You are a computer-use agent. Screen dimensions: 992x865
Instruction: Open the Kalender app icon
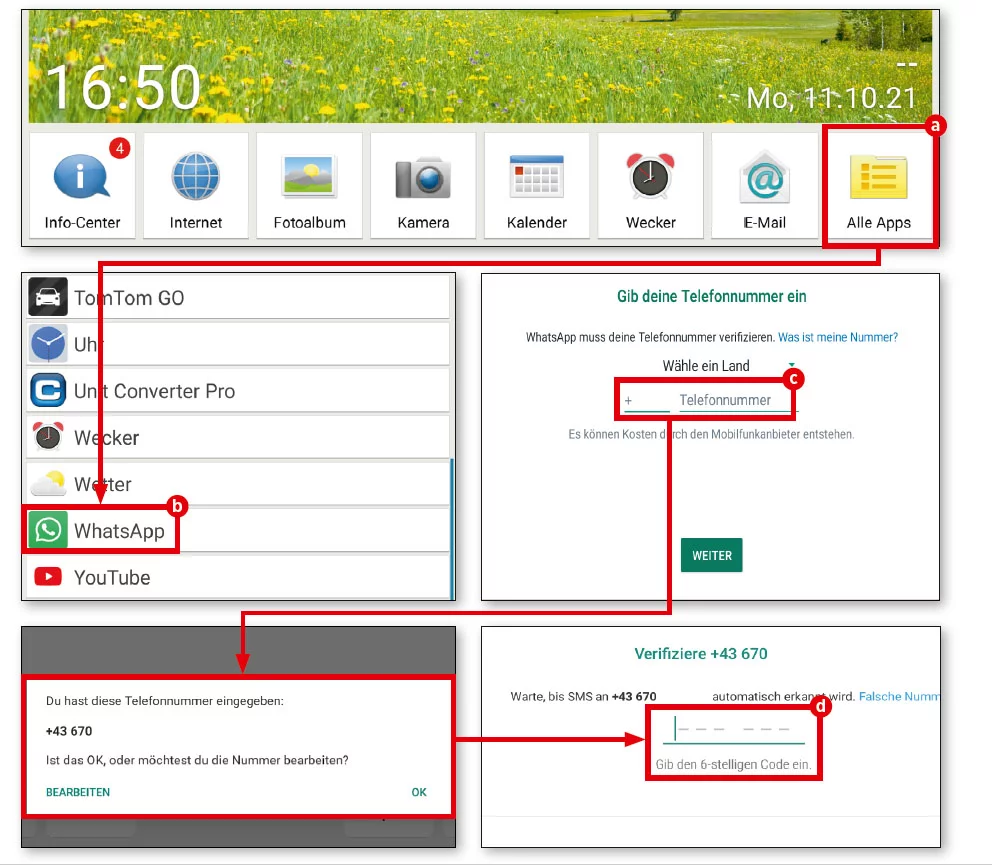[x=537, y=186]
